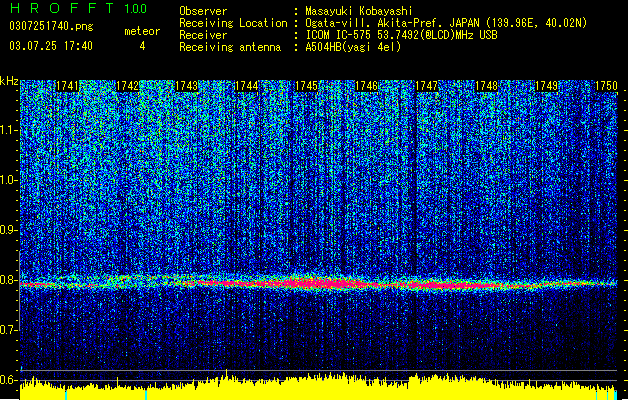This screenshot has width=629, height=400.
Task: Click the 1747 time marker
Action: 426,86
